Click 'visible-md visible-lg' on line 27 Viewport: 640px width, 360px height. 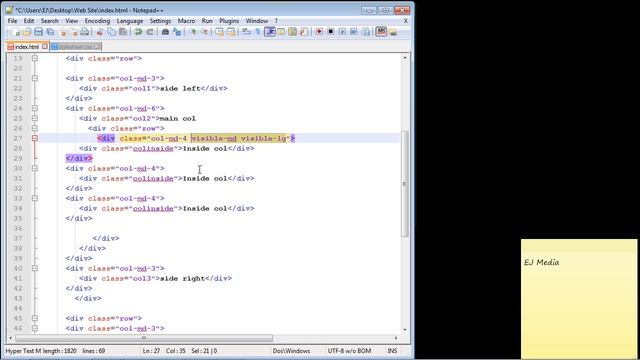239,138
